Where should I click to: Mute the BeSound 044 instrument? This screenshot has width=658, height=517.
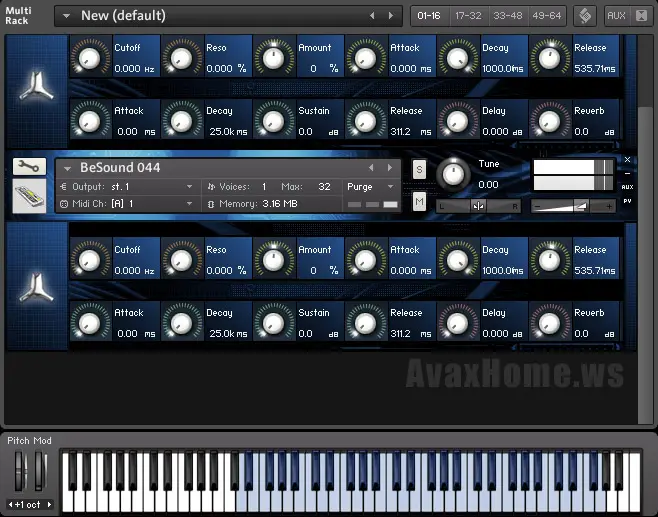click(419, 202)
